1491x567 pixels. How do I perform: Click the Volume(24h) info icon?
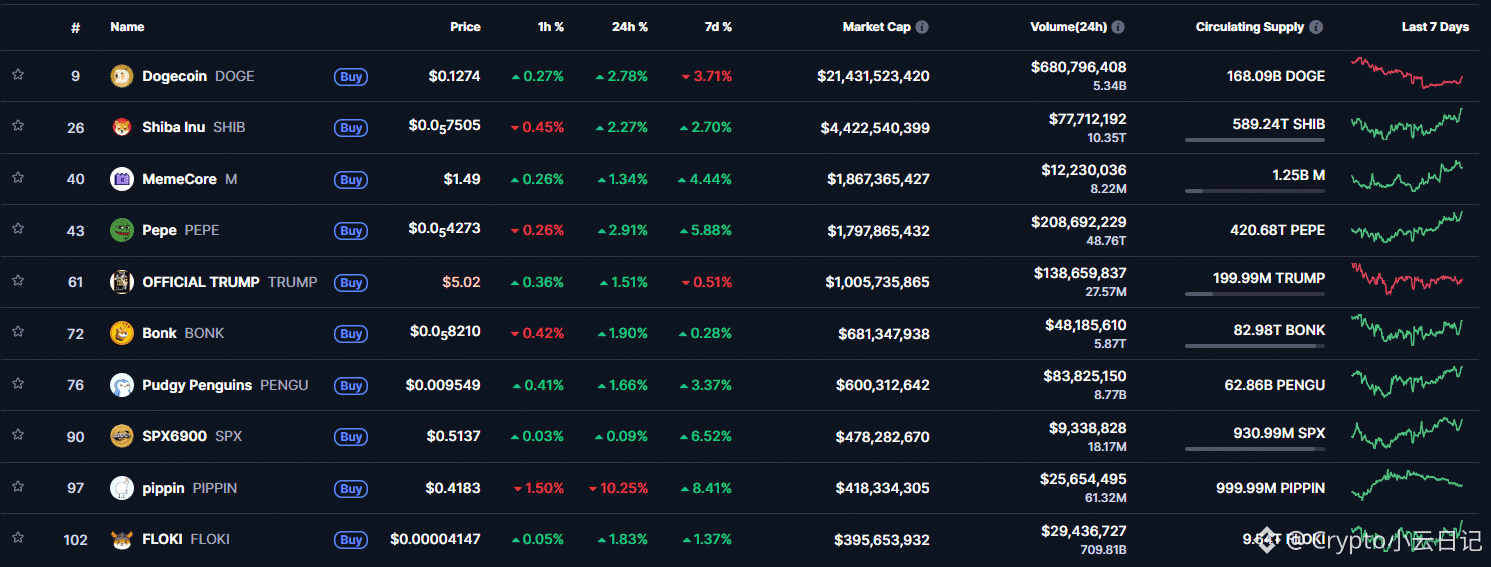pos(1118,27)
